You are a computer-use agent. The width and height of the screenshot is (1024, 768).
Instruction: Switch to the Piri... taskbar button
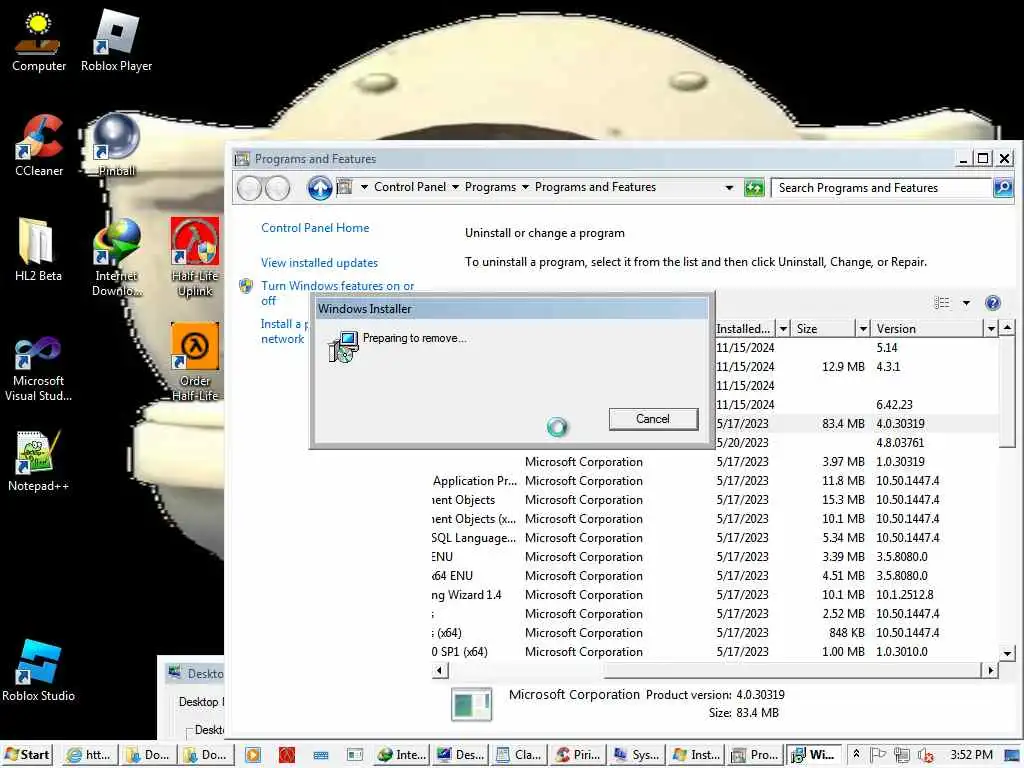pos(578,755)
